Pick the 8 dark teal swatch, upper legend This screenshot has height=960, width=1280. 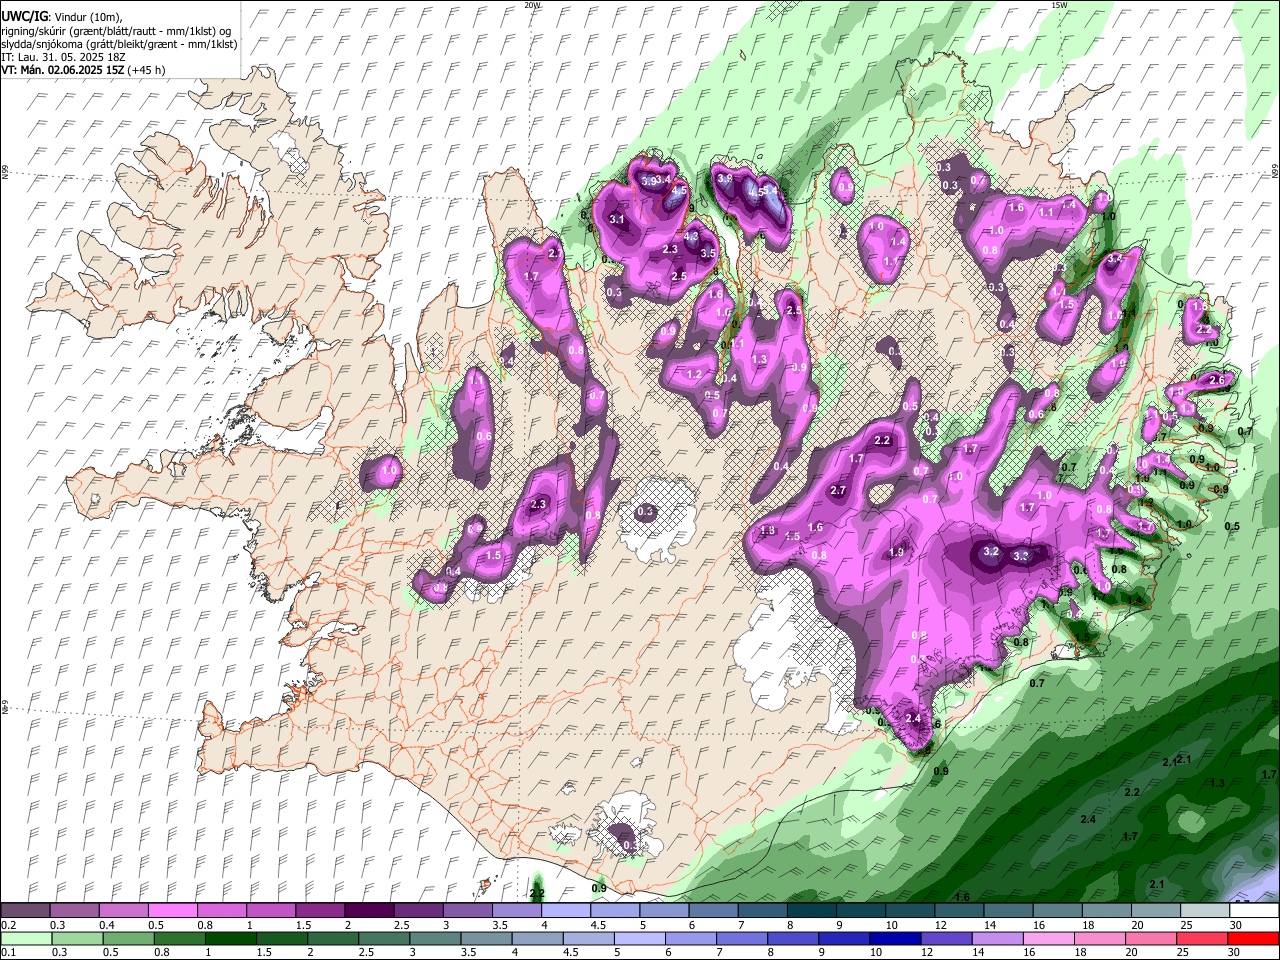click(x=811, y=911)
